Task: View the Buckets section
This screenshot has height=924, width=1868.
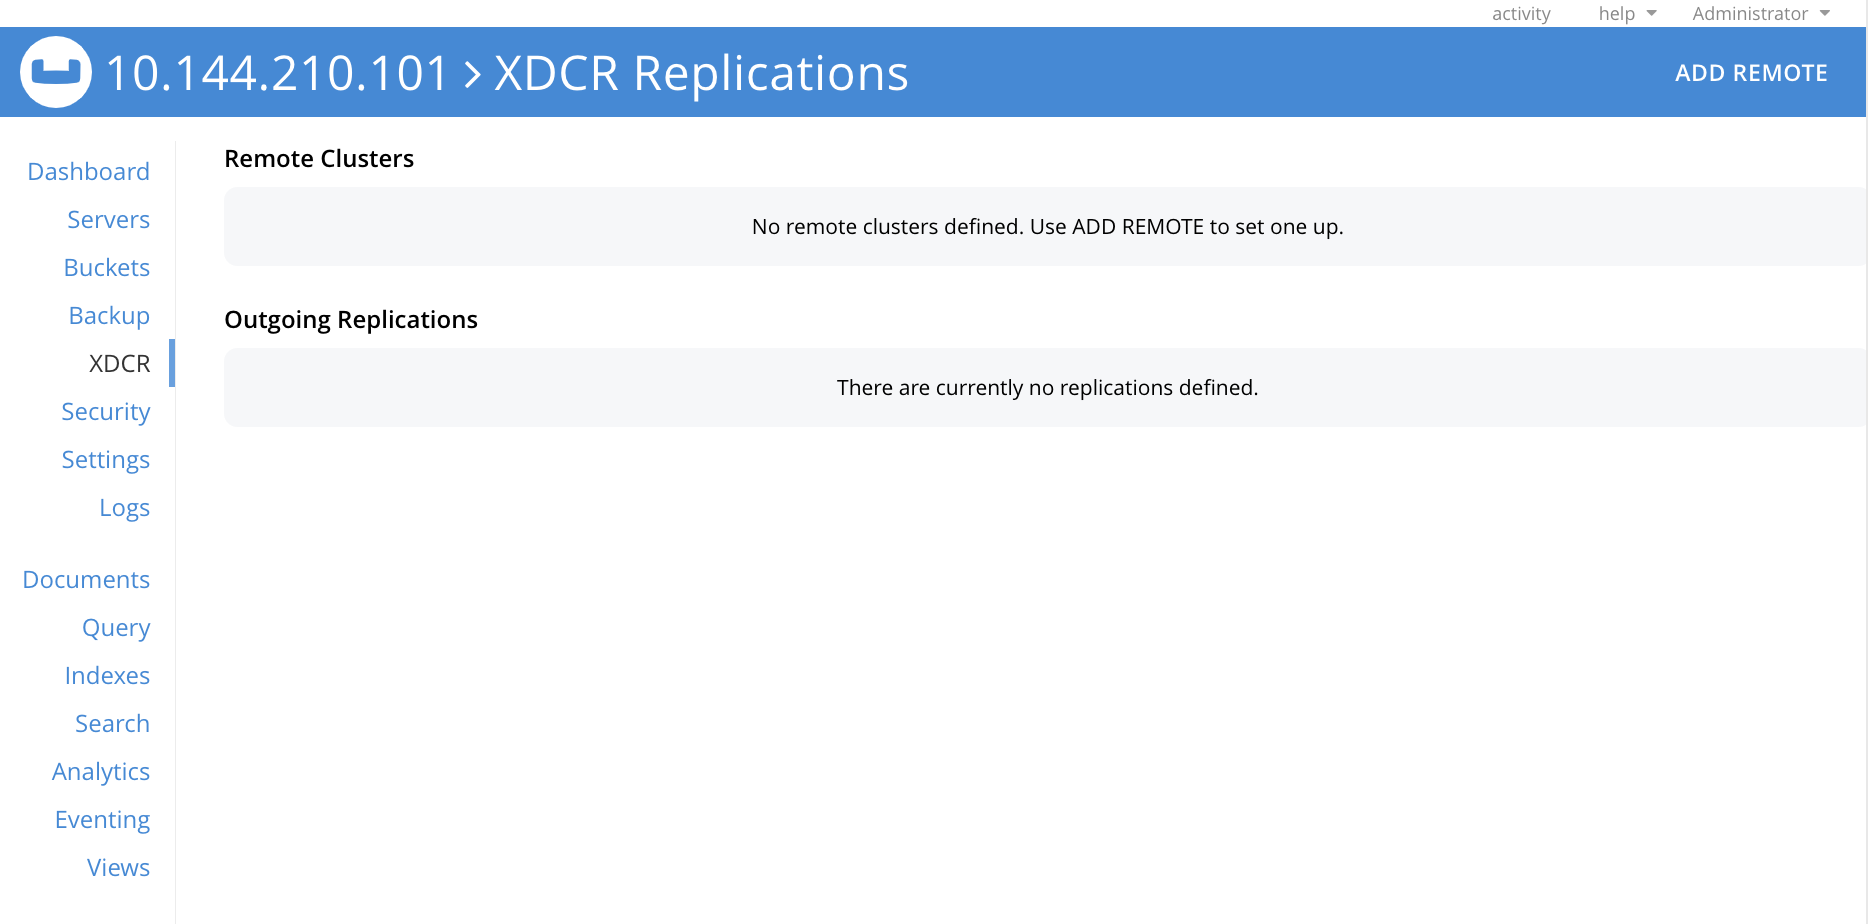Action: (106, 267)
